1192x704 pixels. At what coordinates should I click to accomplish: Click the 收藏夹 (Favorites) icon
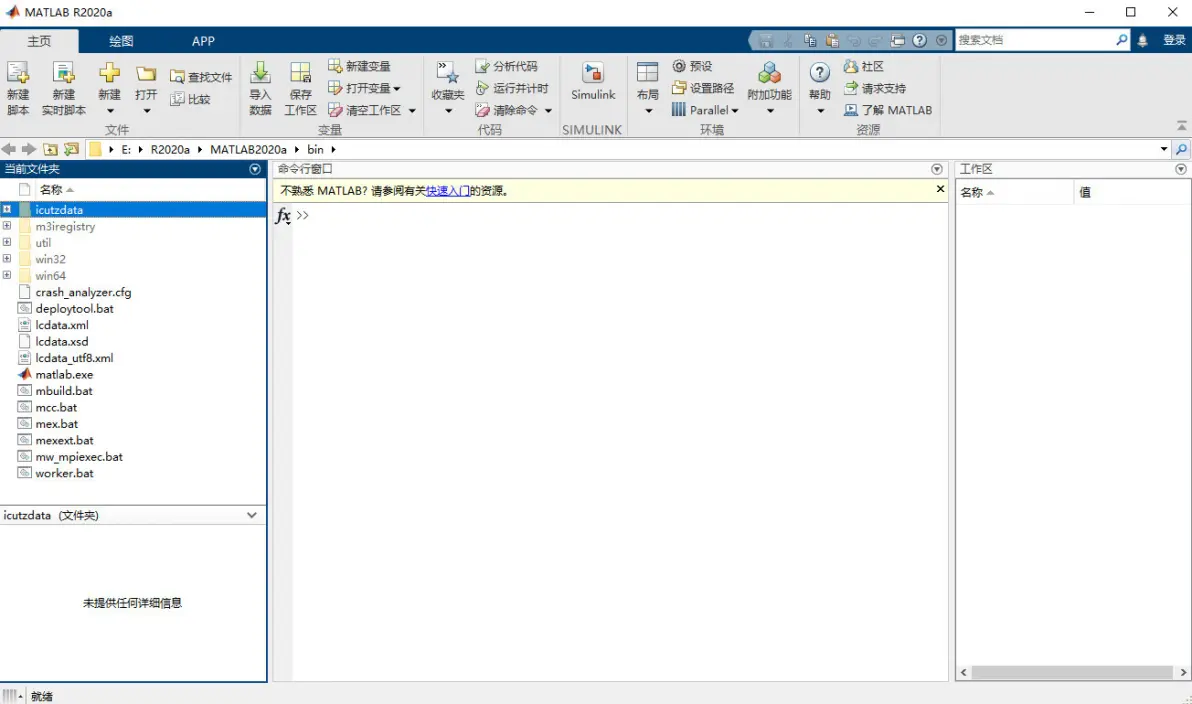click(448, 73)
